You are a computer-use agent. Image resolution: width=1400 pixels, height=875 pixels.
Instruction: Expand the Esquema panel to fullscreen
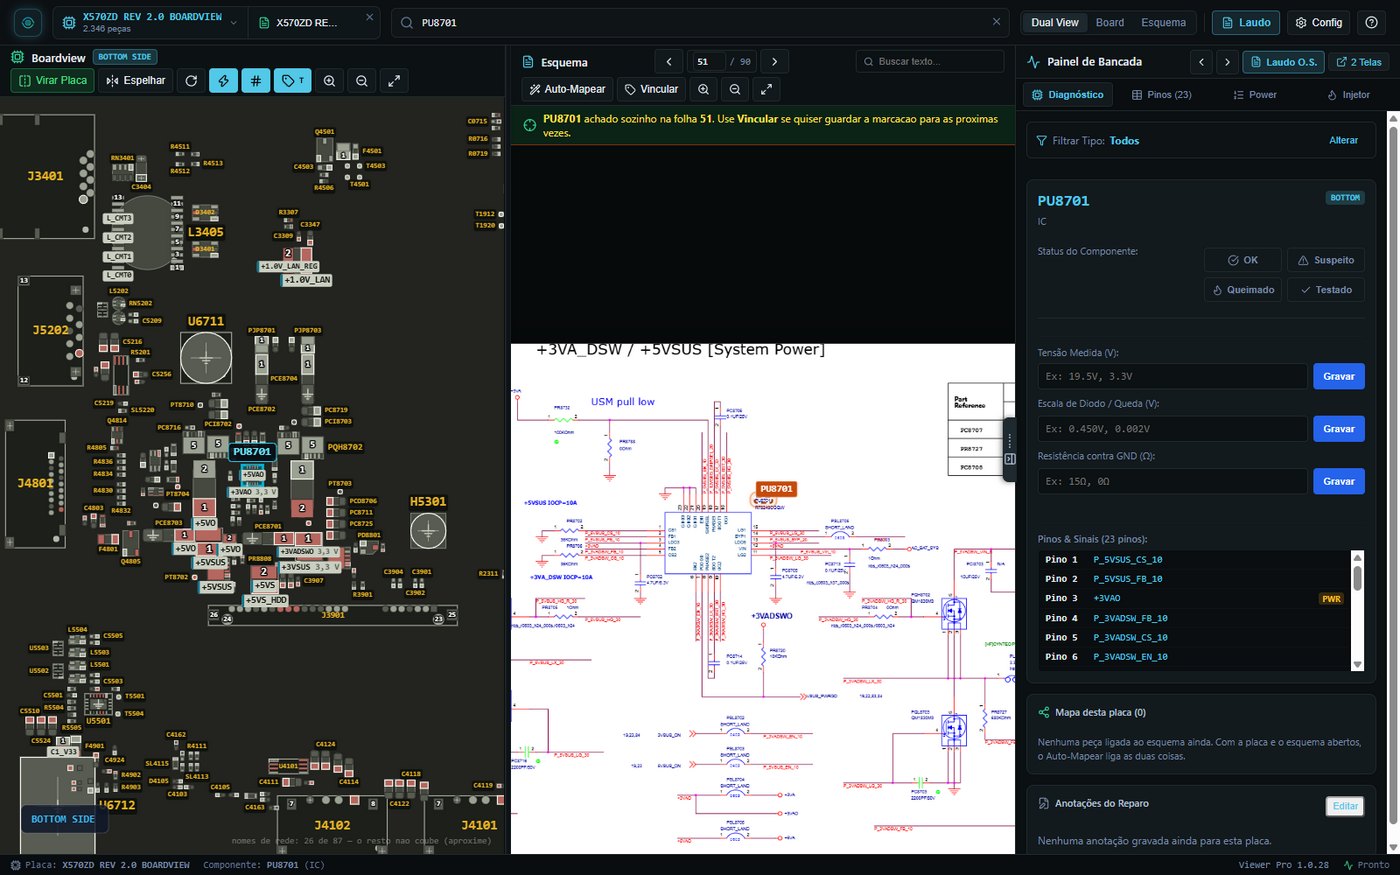(x=766, y=89)
